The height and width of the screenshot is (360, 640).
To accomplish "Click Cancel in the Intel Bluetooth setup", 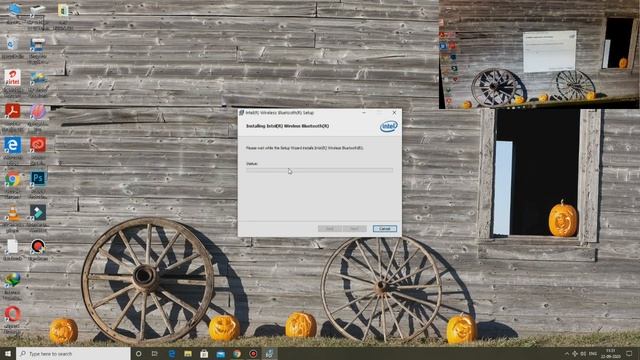I will click(x=384, y=229).
